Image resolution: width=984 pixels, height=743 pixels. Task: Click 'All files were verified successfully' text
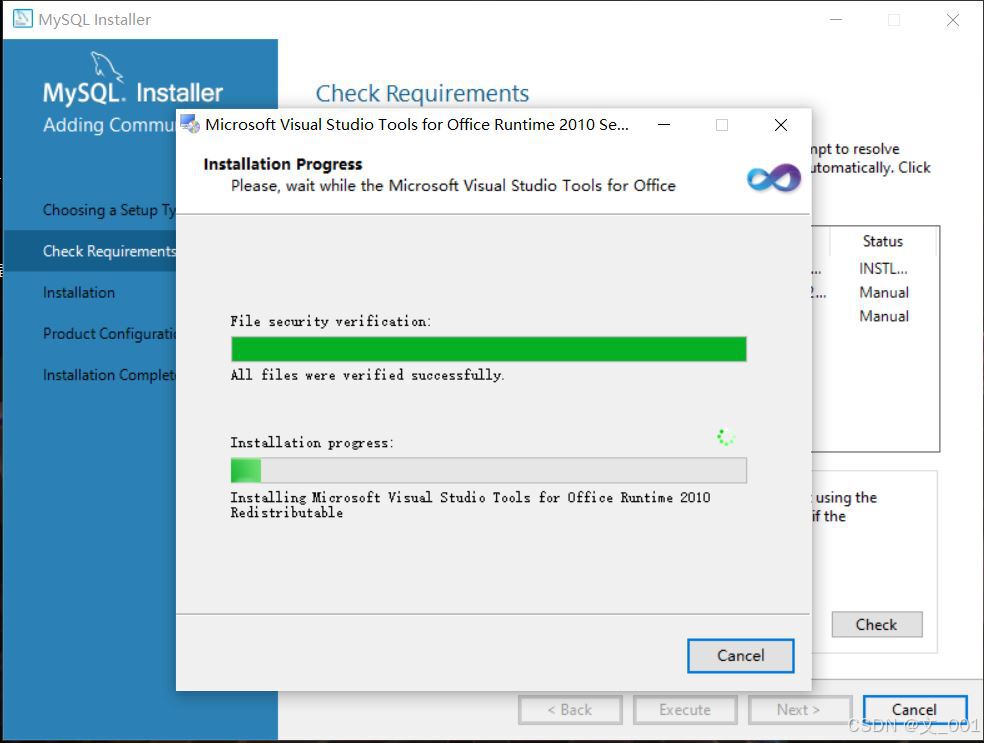(367, 375)
